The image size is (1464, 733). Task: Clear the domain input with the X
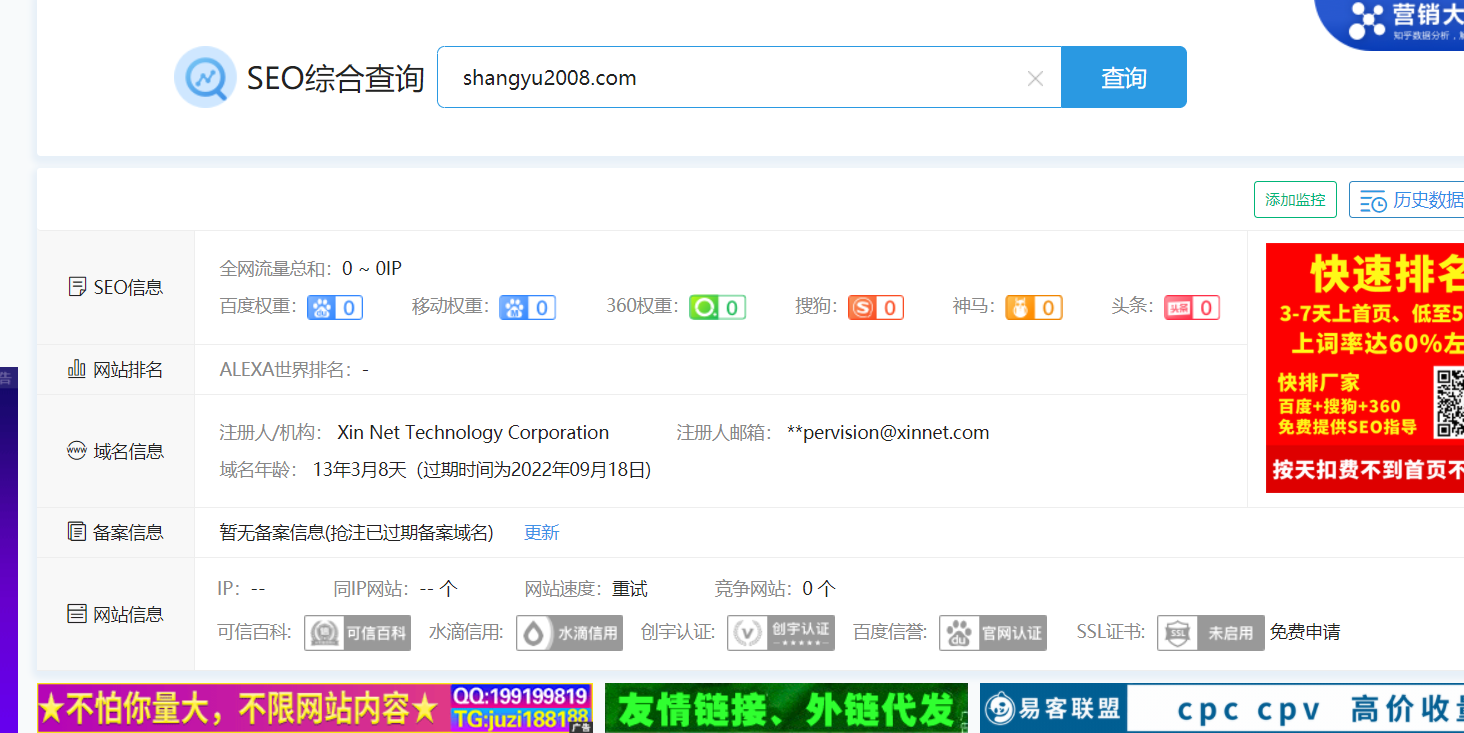click(x=1035, y=77)
